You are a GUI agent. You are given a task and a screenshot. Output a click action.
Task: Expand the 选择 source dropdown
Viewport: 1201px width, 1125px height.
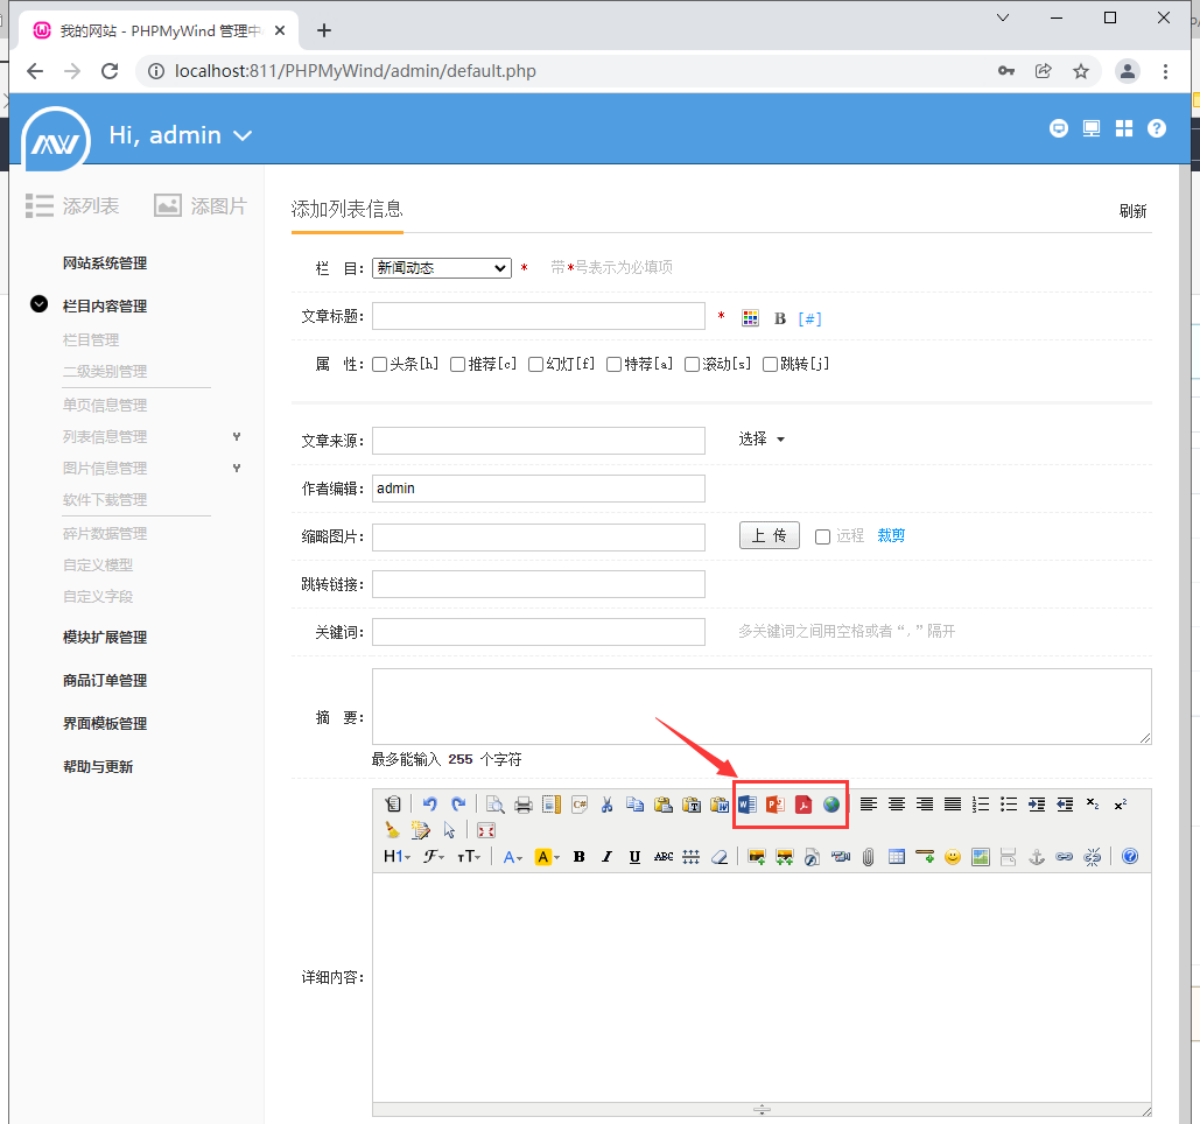pyautogui.click(x=762, y=439)
